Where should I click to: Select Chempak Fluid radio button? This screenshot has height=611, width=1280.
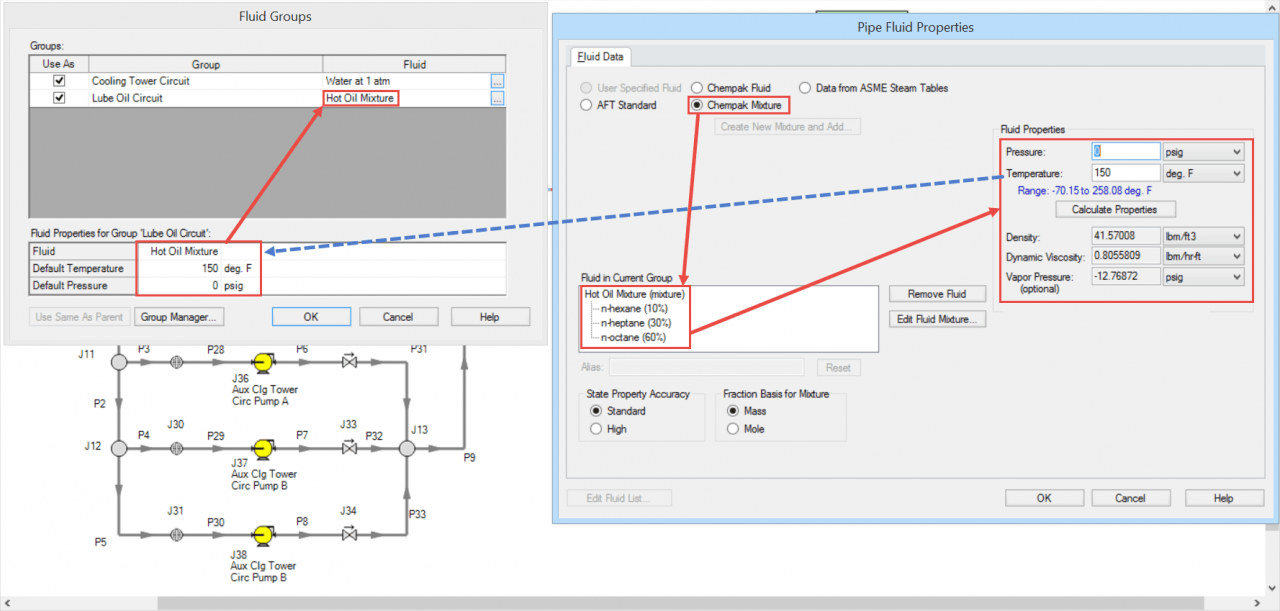(697, 88)
